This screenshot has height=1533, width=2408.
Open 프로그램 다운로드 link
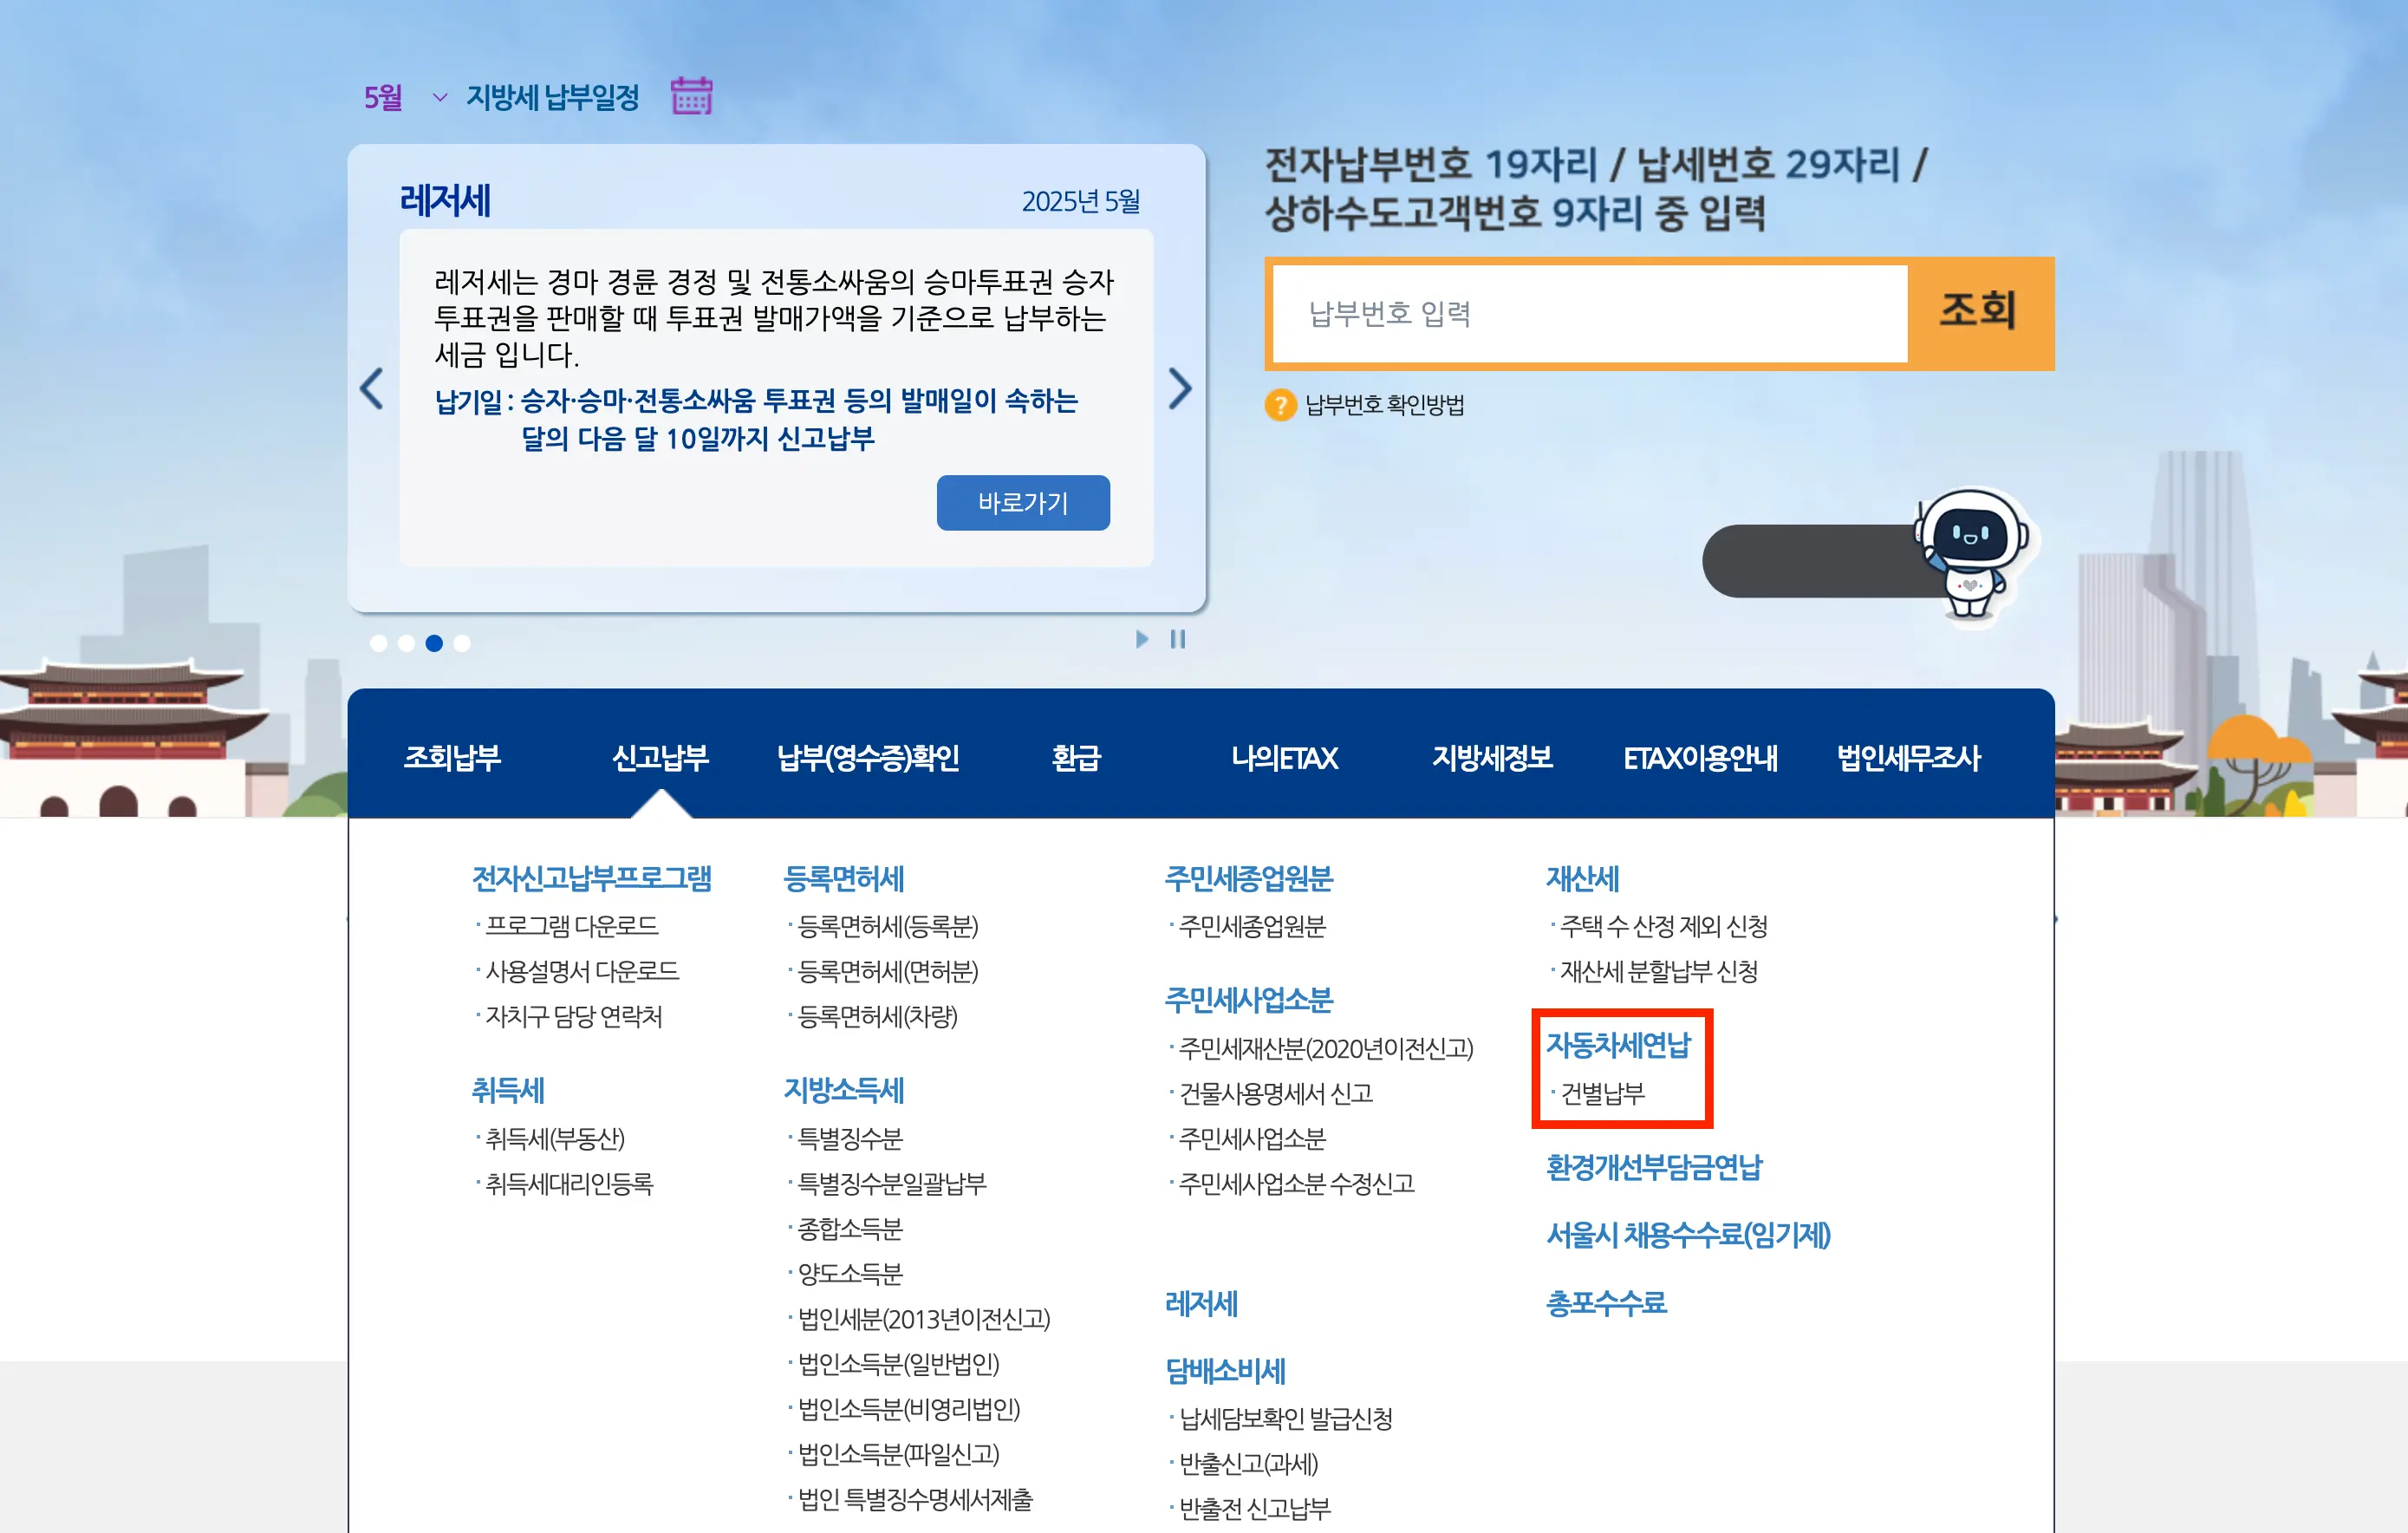[571, 926]
